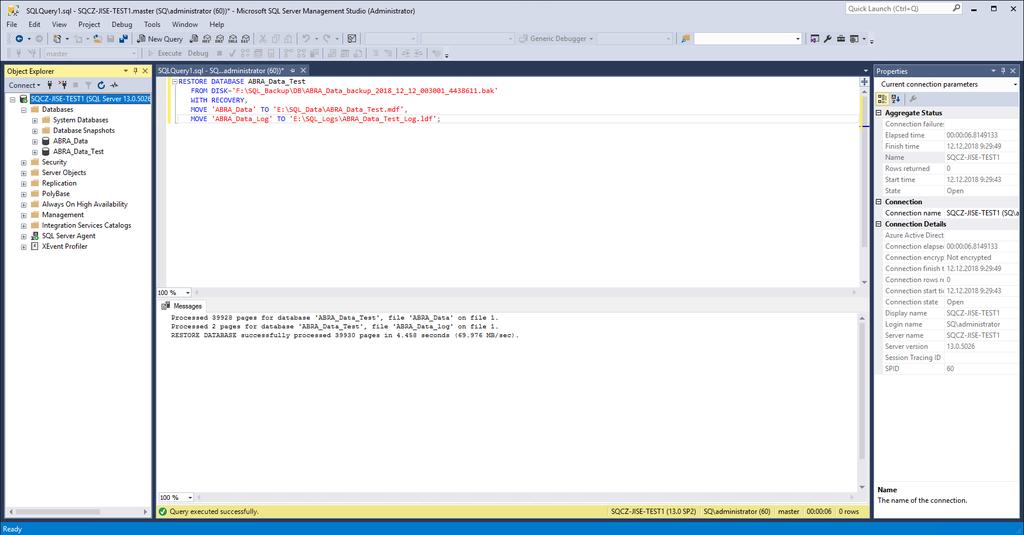Open Activity Monitor icon in Object Explorer

(114, 85)
